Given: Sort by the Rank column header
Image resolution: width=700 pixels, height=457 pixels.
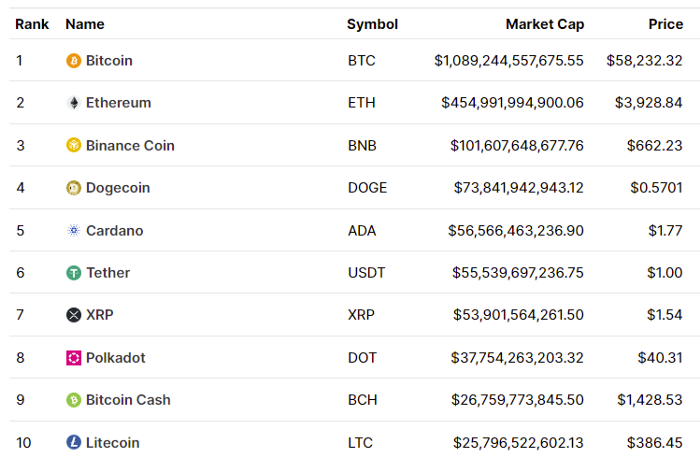Looking at the screenshot, I should click(32, 24).
